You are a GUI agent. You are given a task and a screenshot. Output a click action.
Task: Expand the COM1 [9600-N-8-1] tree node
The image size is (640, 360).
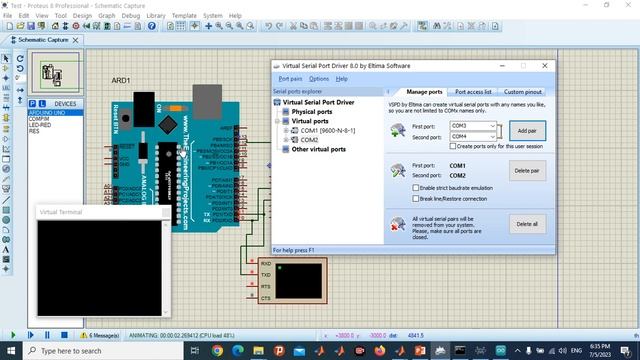click(x=286, y=130)
